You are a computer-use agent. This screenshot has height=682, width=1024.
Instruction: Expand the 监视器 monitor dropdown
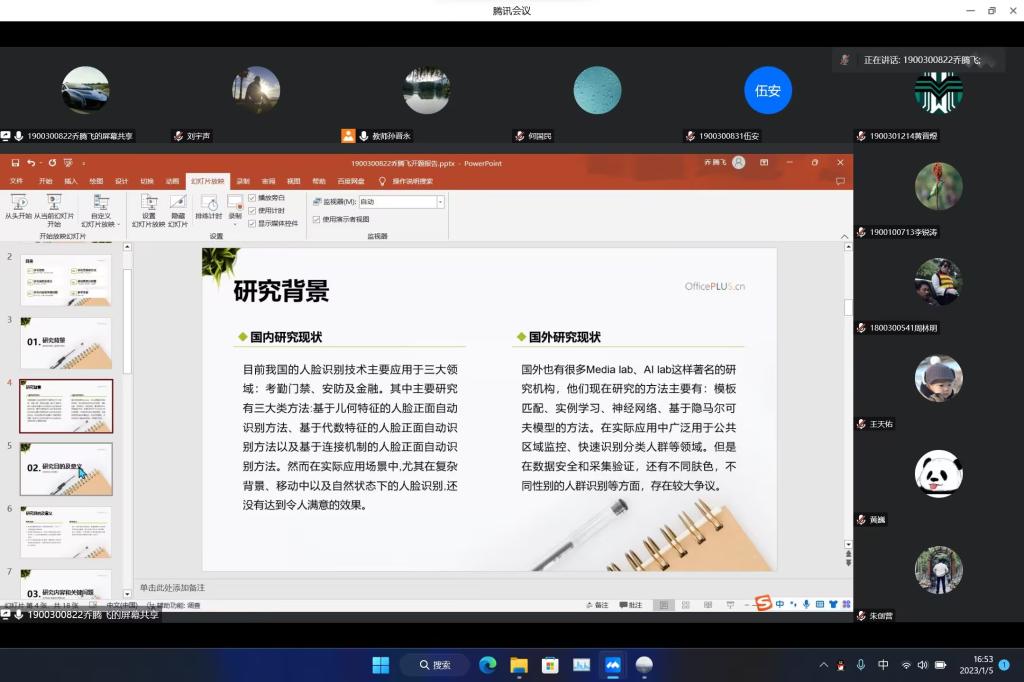440,202
